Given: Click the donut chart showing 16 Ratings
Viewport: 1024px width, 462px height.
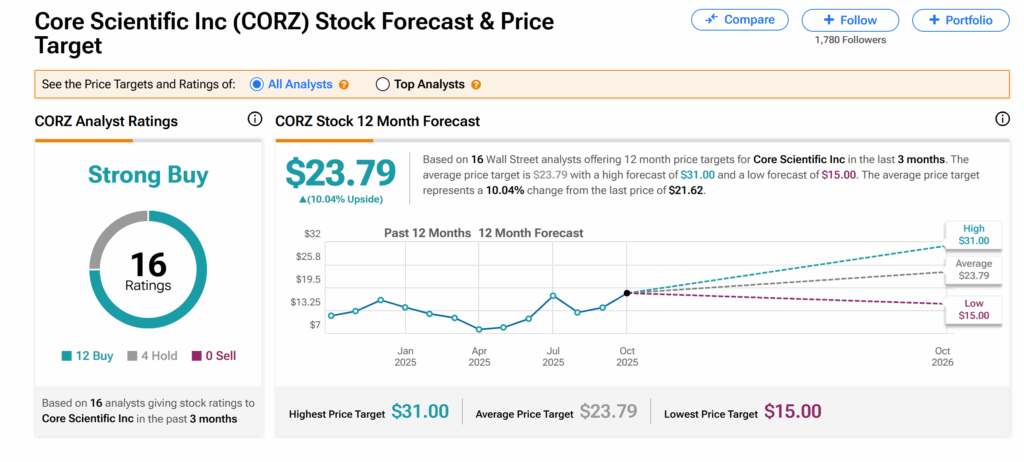Looking at the screenshot, I should pos(148,270).
